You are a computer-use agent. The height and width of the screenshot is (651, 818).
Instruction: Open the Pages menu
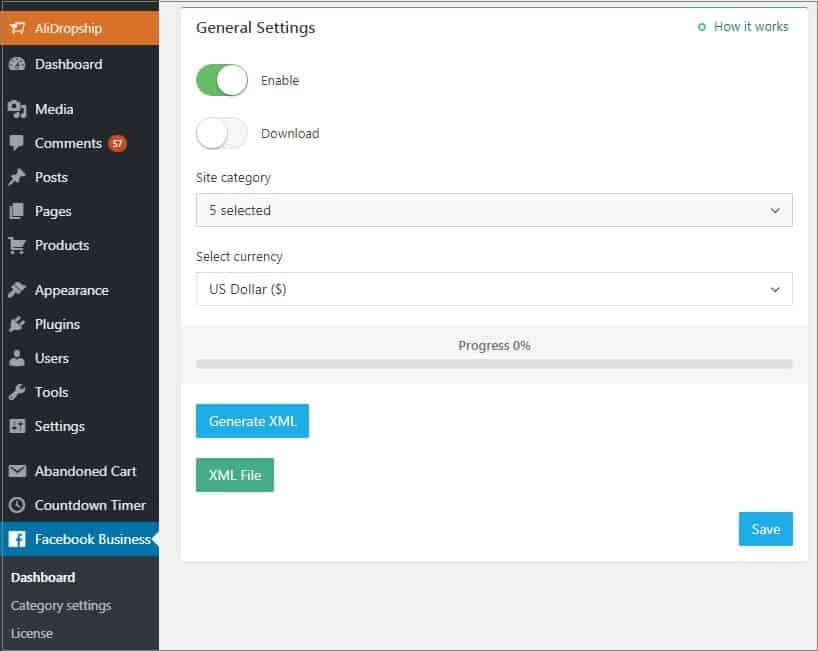(x=80, y=211)
